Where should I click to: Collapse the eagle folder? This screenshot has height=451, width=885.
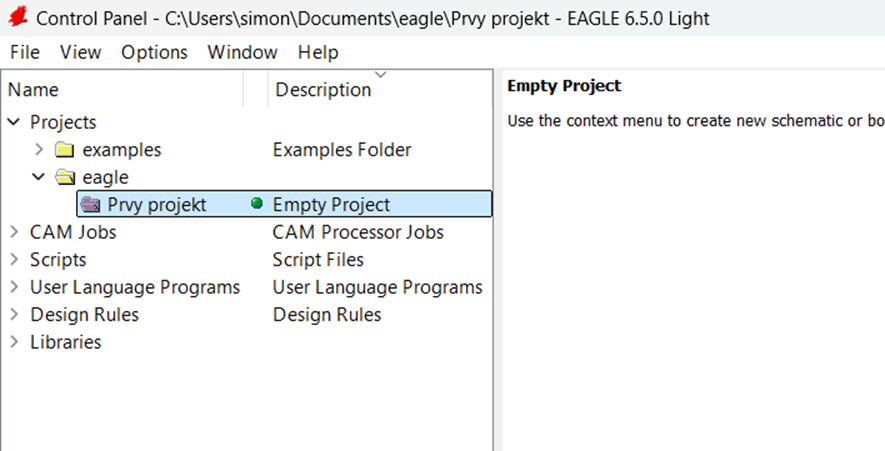(39, 177)
